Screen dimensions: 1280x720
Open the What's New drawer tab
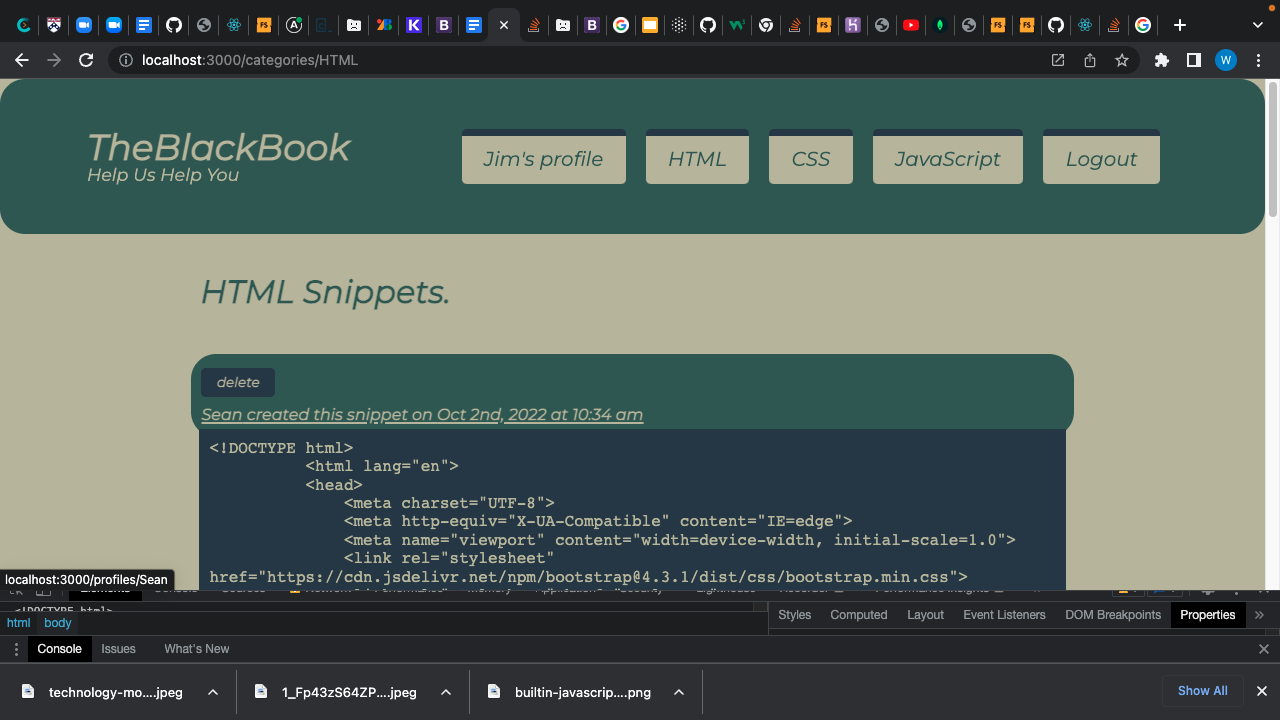tap(196, 649)
